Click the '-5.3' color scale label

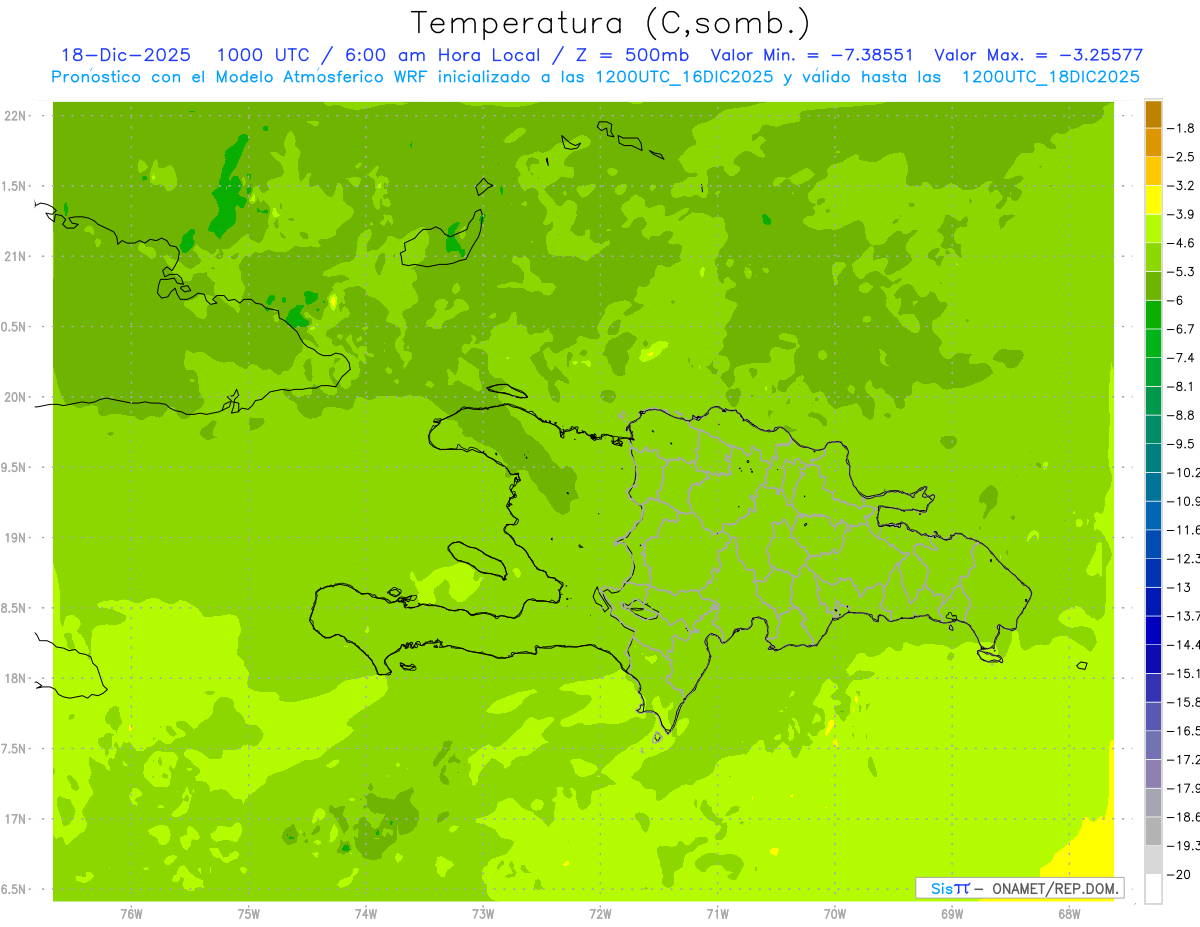[1182, 272]
